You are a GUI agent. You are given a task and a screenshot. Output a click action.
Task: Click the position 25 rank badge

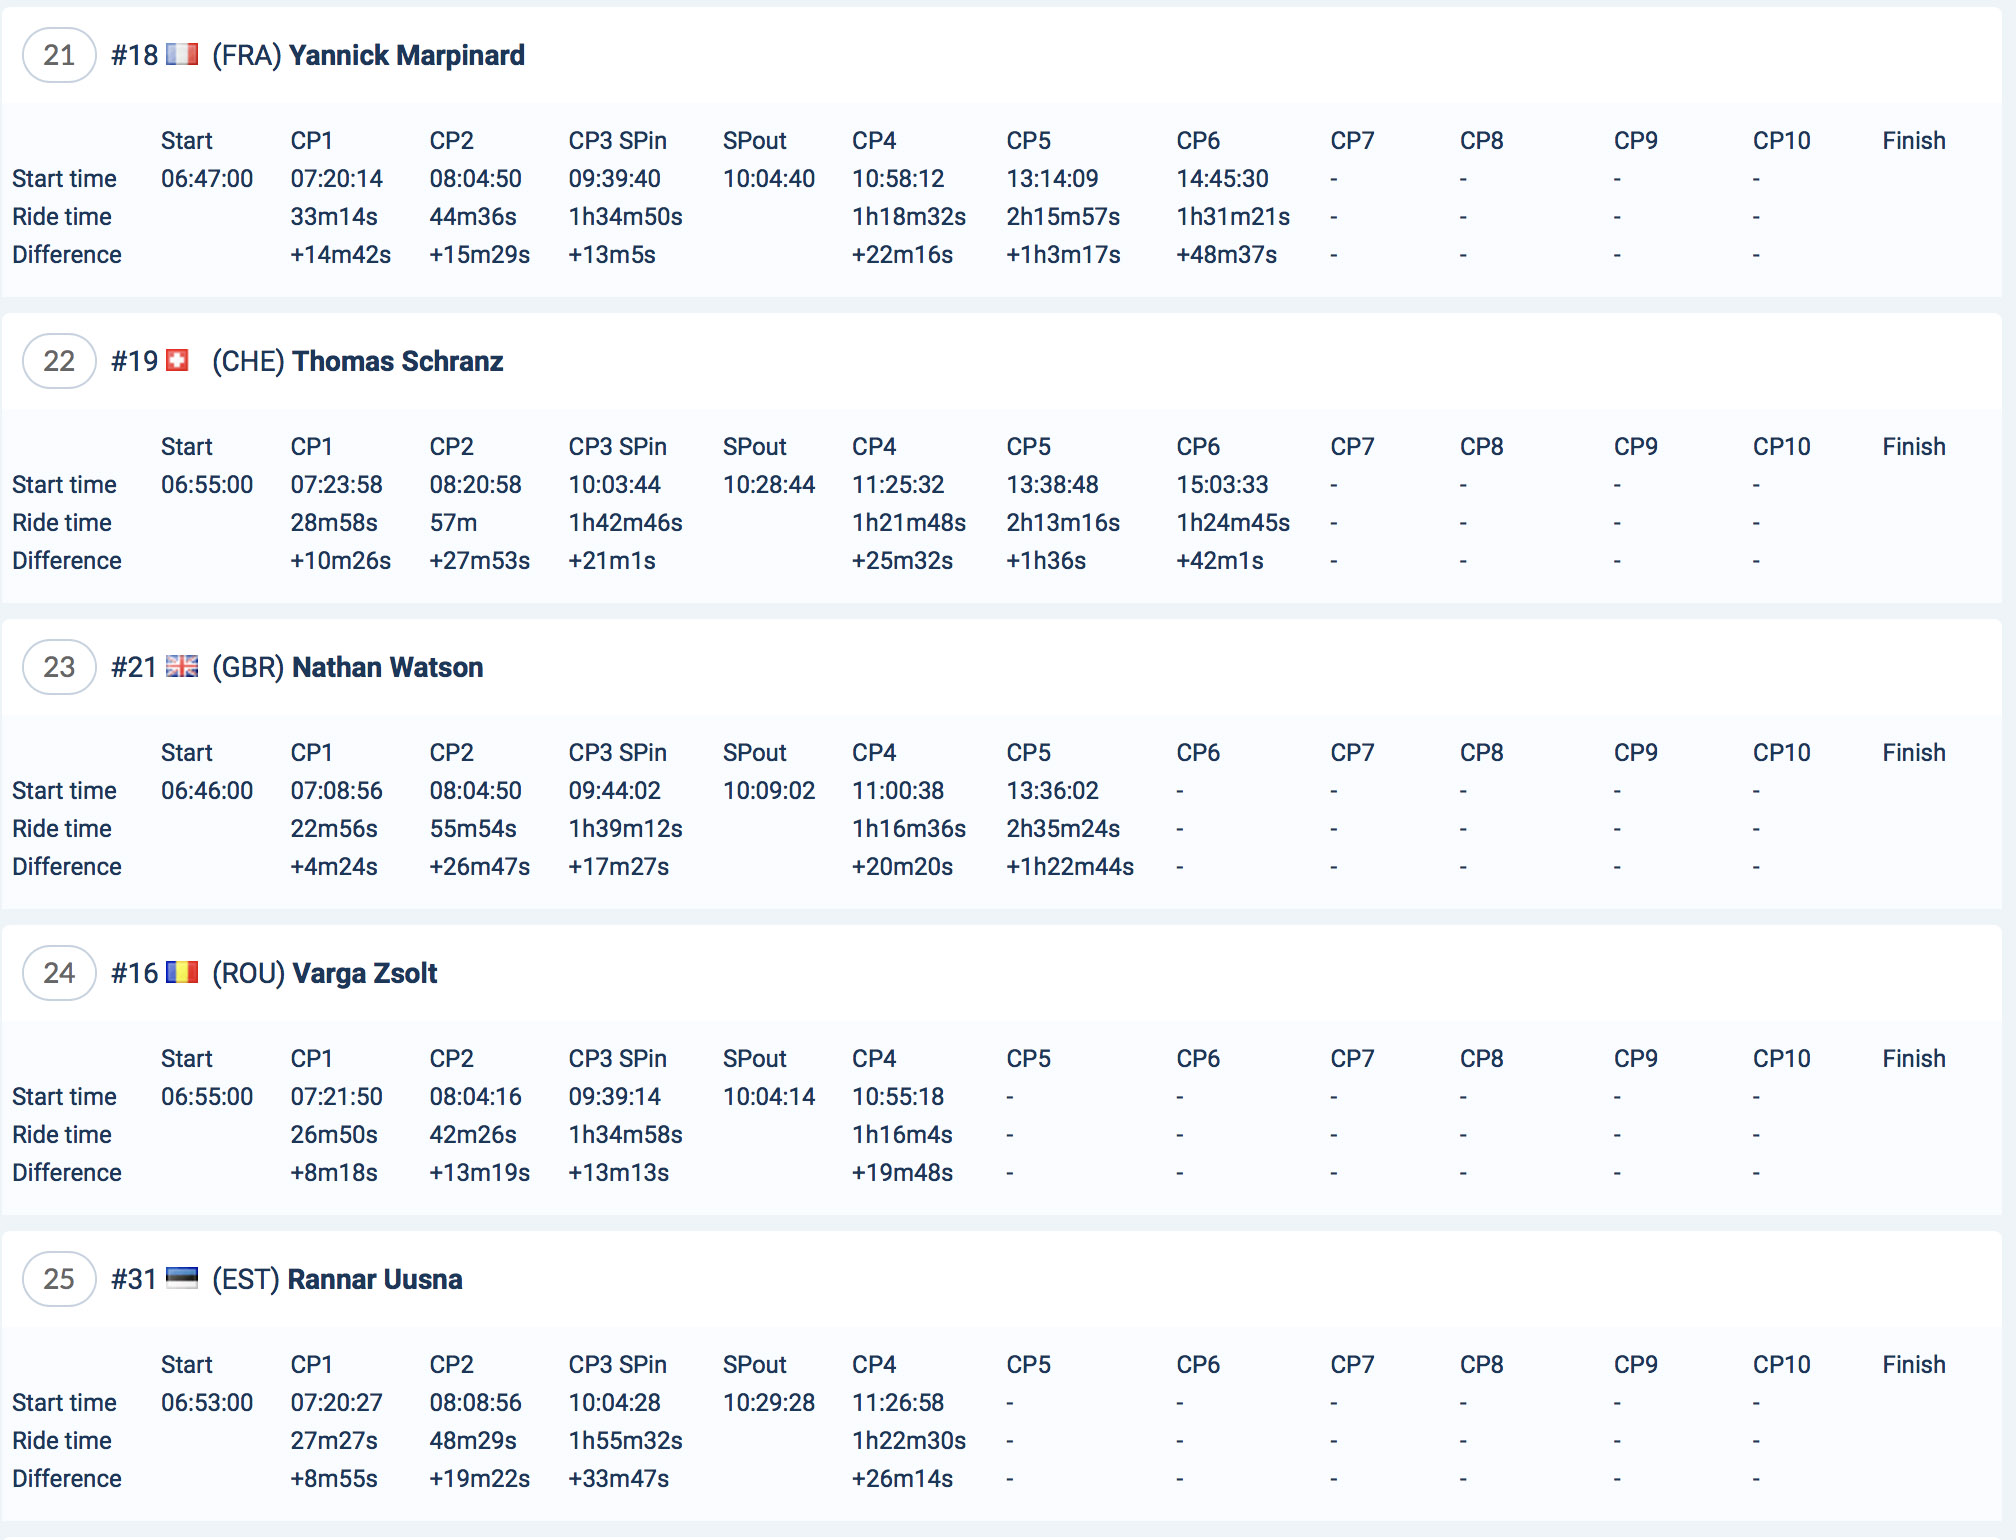tap(59, 1279)
